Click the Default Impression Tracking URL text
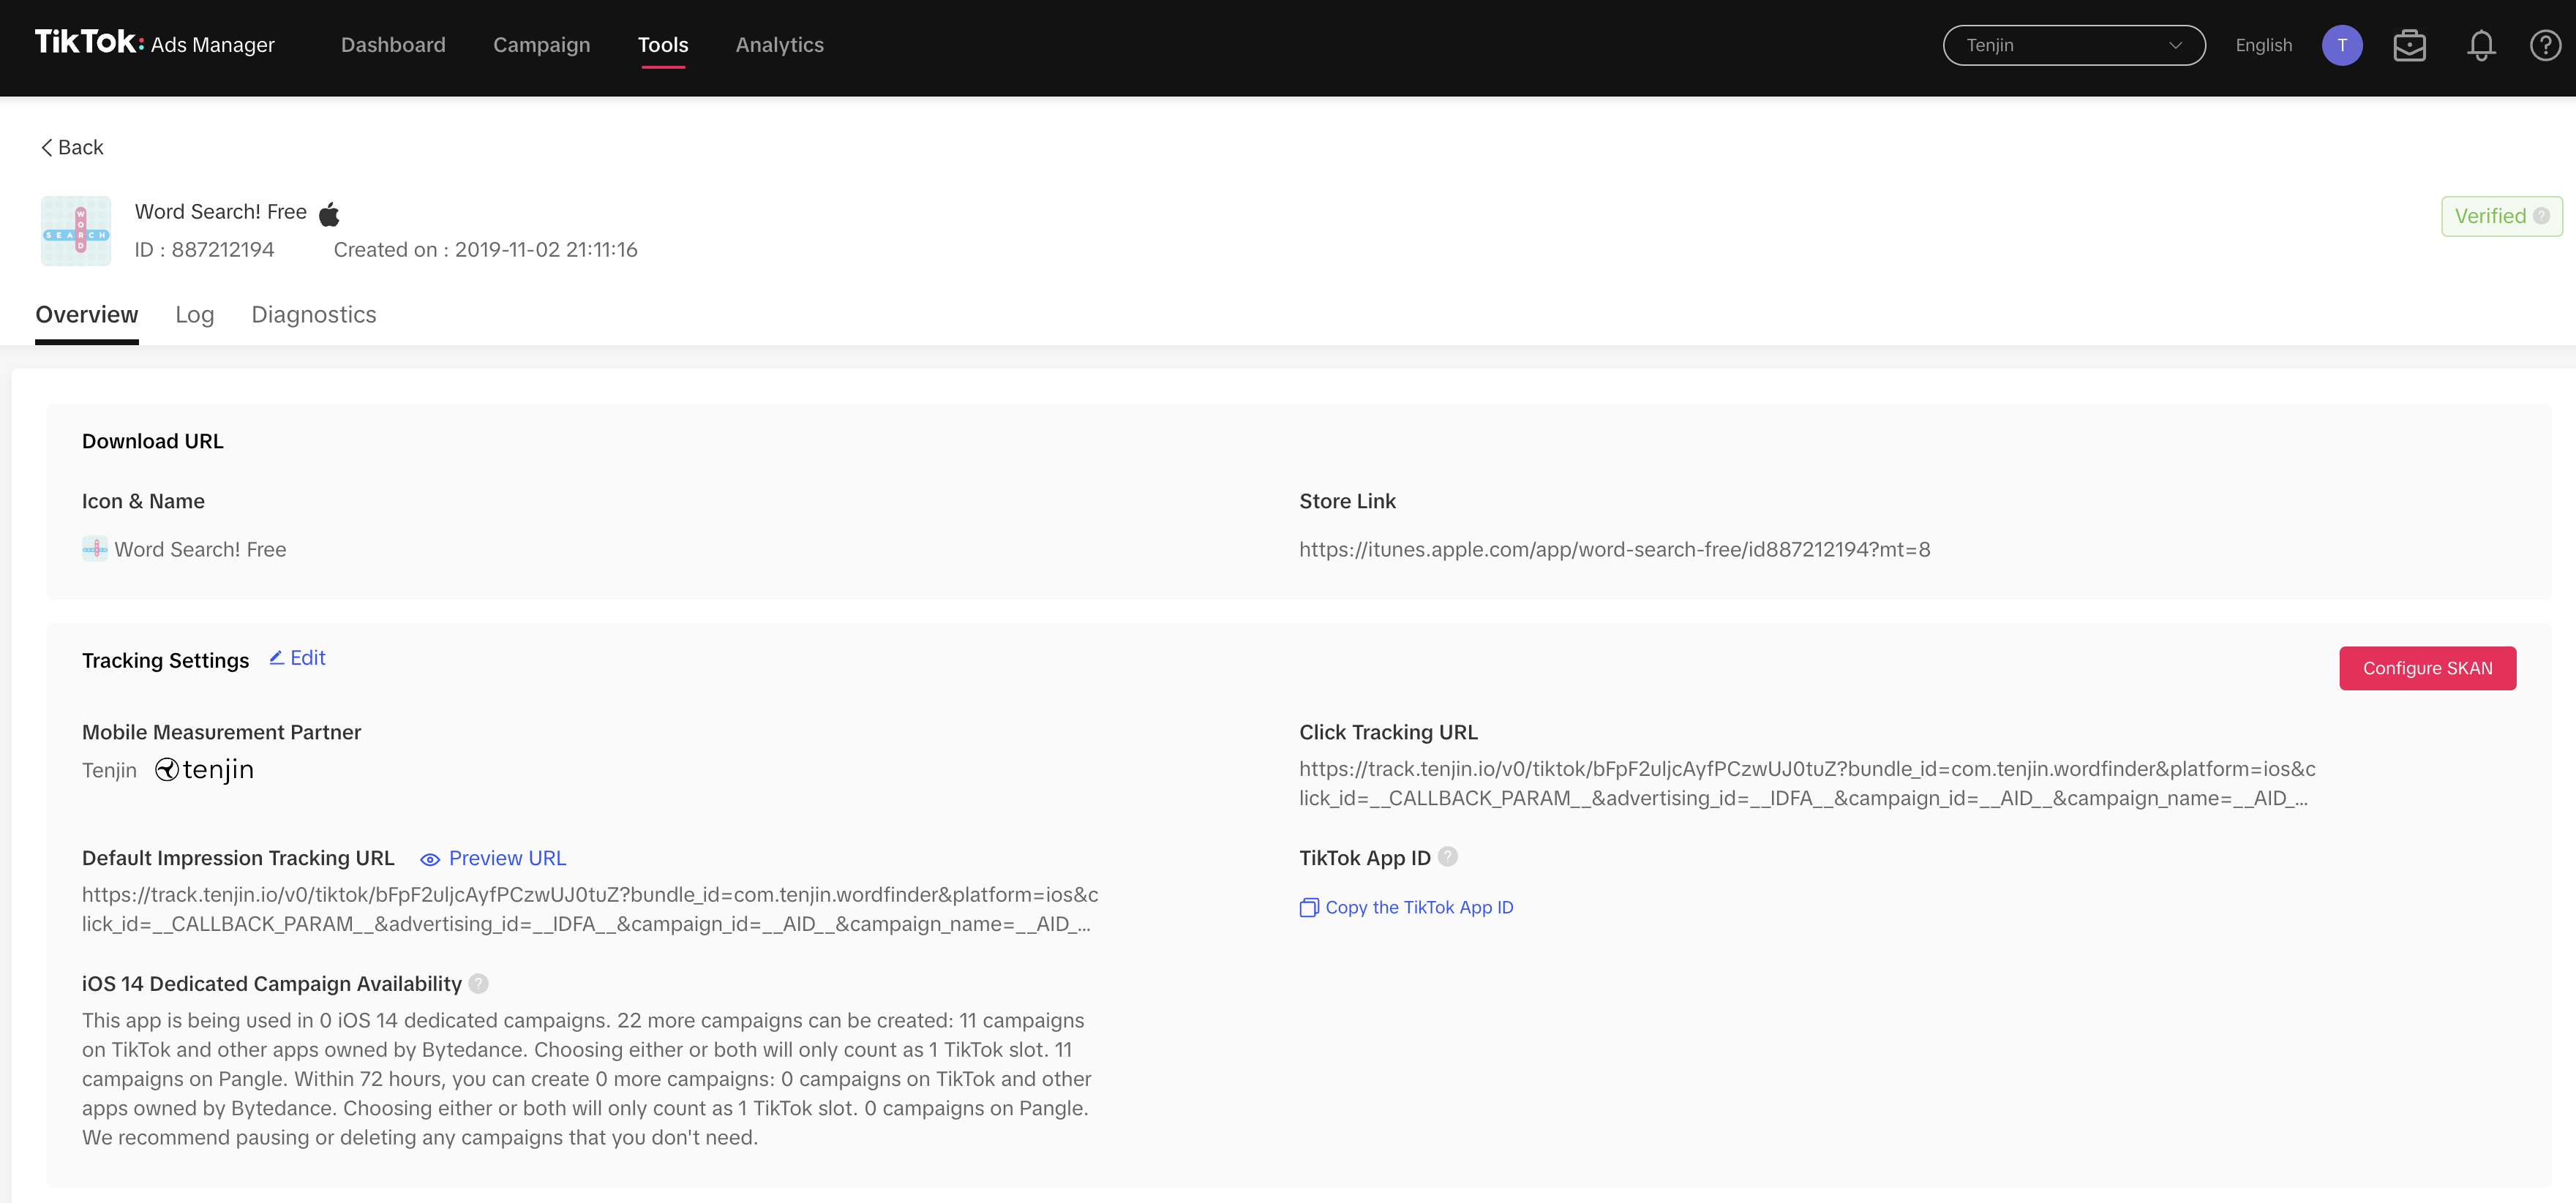The width and height of the screenshot is (2576, 1203). click(x=590, y=909)
